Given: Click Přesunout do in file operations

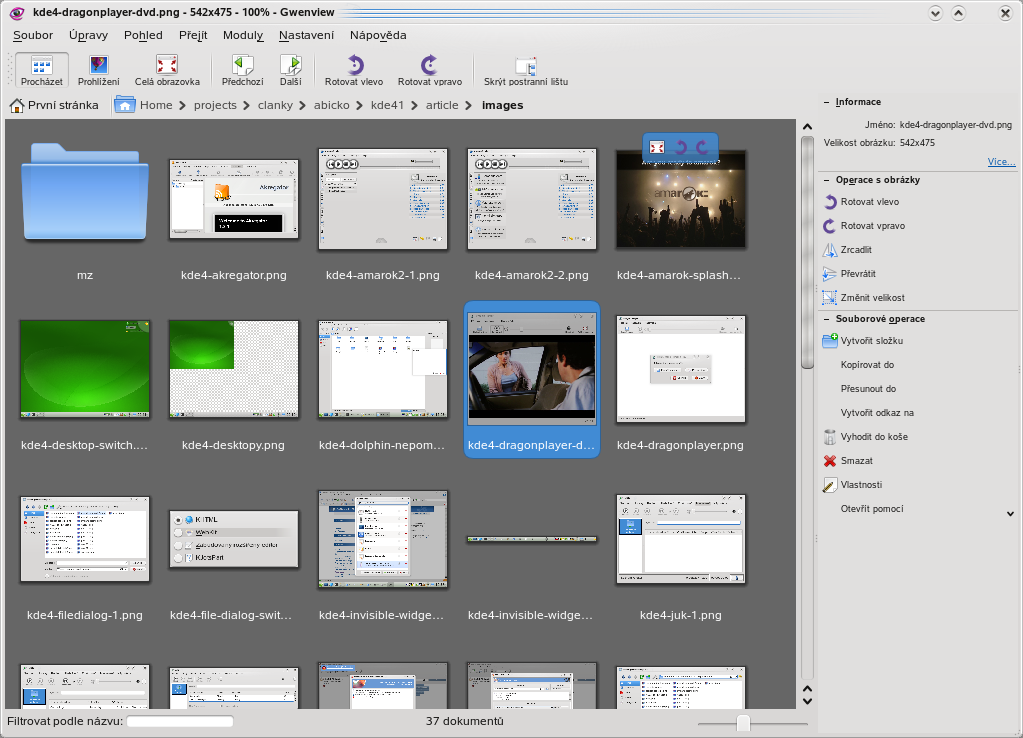Looking at the screenshot, I should pyautogui.click(x=868, y=389).
